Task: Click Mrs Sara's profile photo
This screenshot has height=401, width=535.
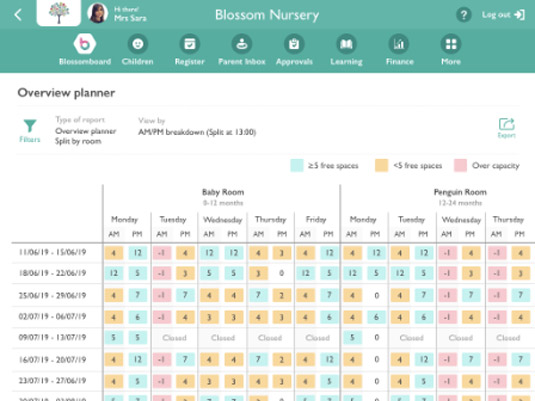Action: click(x=98, y=13)
